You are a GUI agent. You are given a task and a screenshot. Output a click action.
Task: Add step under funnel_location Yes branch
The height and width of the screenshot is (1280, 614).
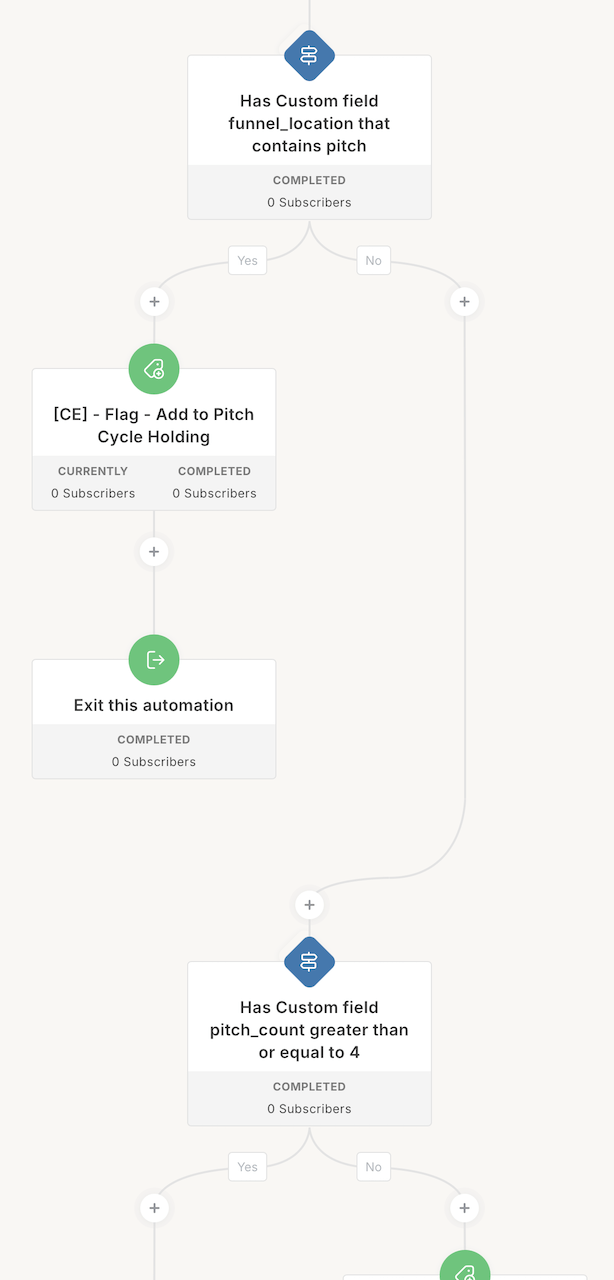pyautogui.click(x=154, y=301)
